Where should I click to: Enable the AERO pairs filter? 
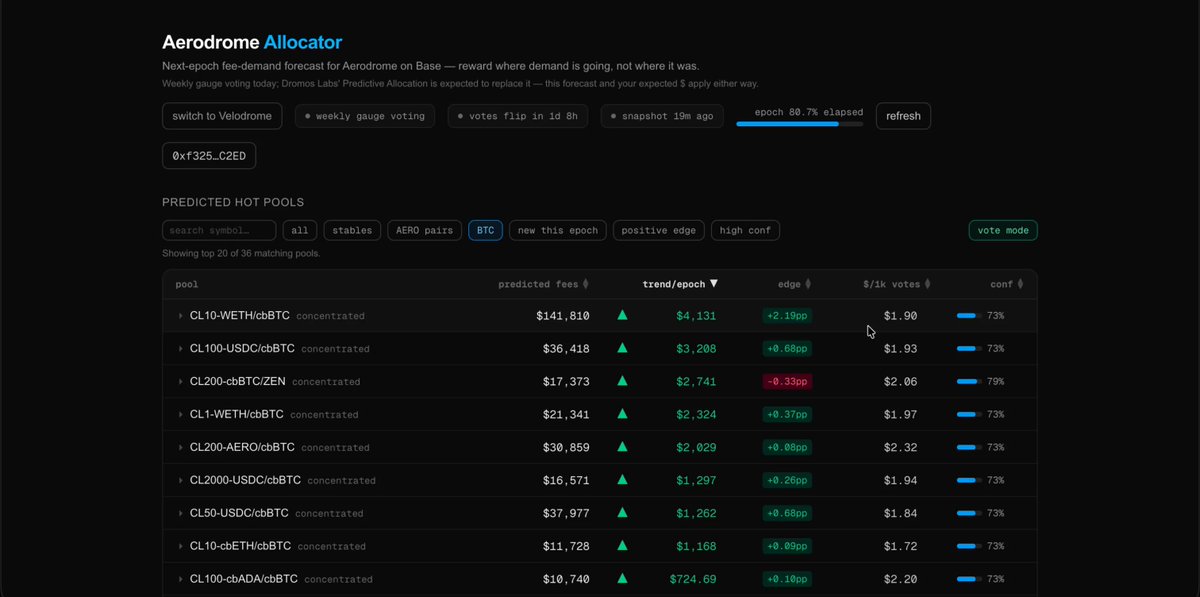424,230
